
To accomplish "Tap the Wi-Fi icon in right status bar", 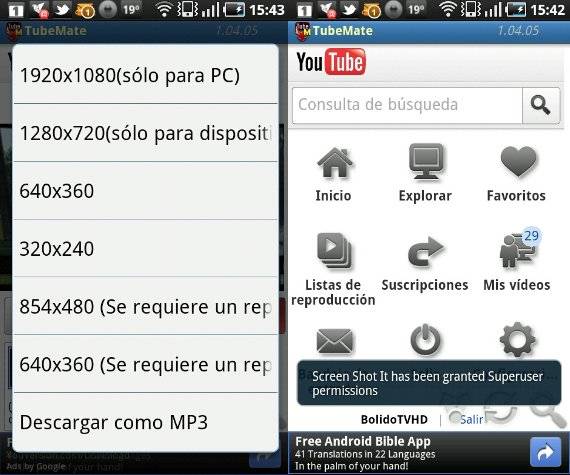I will click(448, 10).
